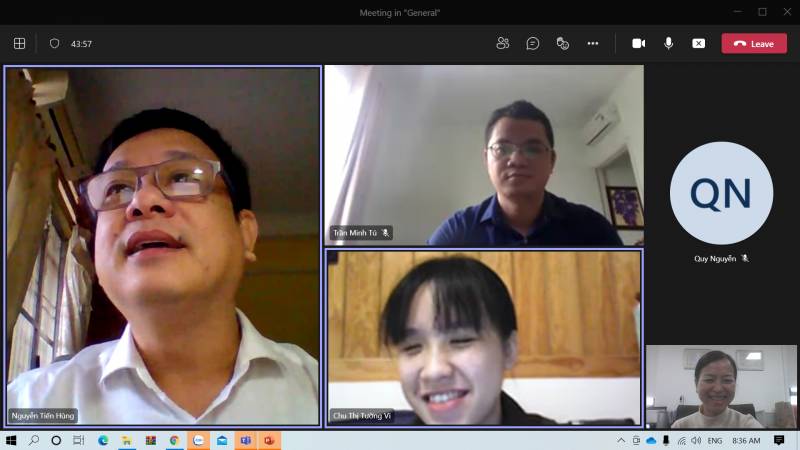Open the gallery layout grid icon

(19, 43)
